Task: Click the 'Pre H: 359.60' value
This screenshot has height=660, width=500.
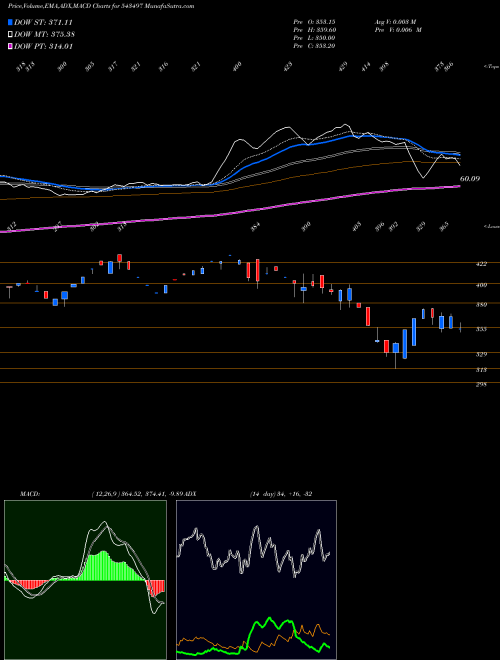Action: point(314,30)
